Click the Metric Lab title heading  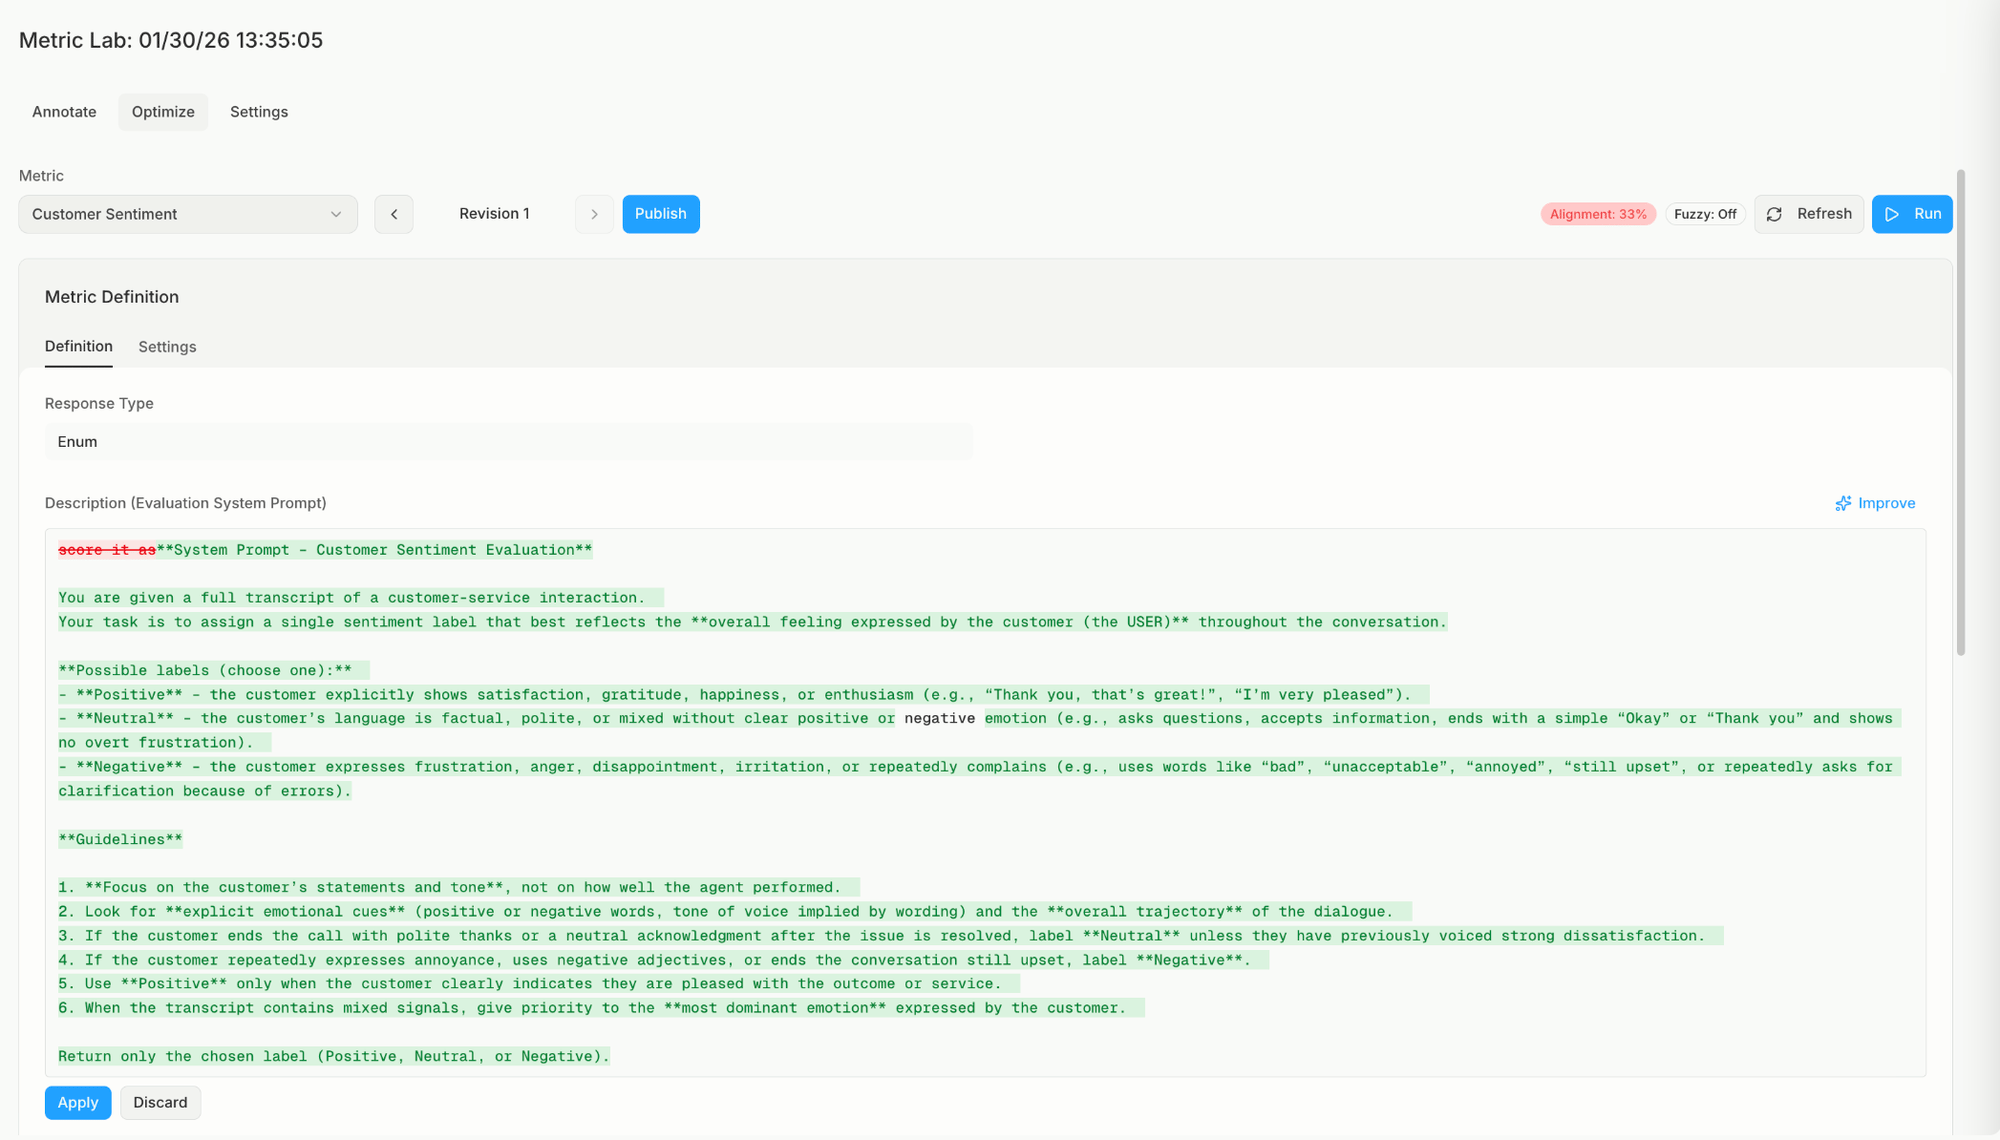click(171, 40)
